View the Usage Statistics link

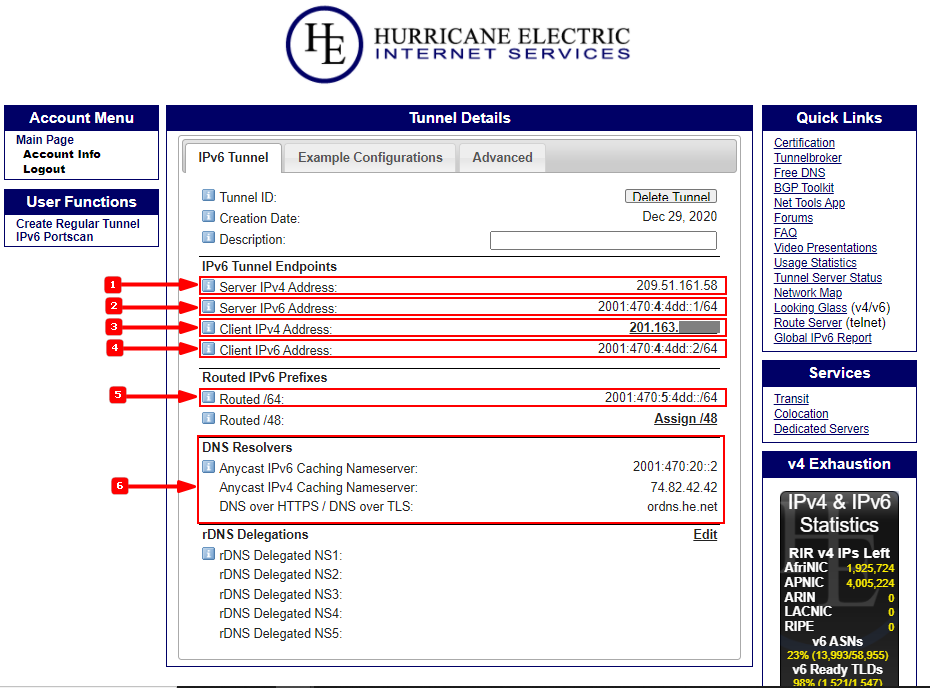[816, 263]
